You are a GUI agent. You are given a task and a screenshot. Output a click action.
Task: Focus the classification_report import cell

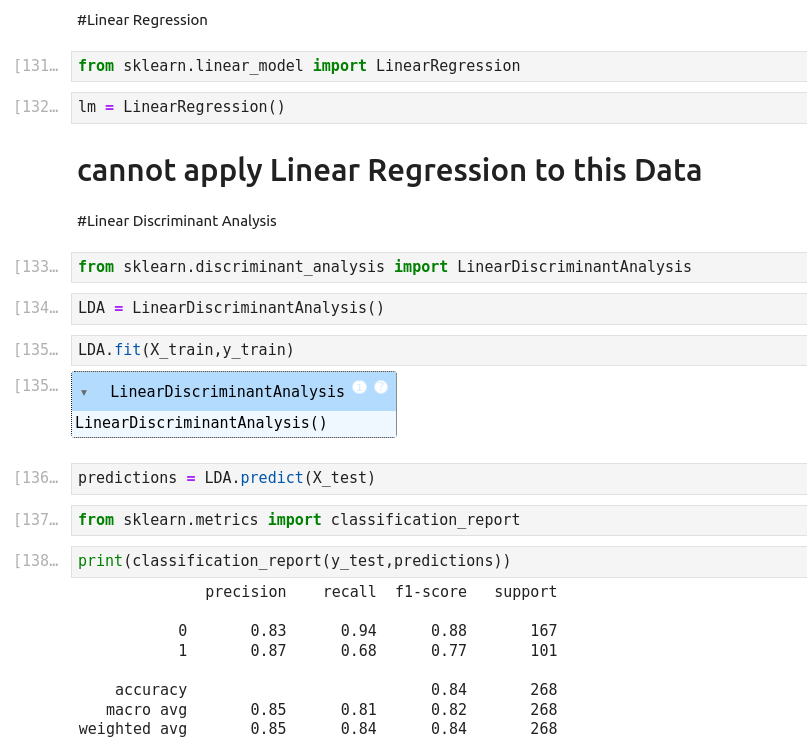click(x=438, y=520)
